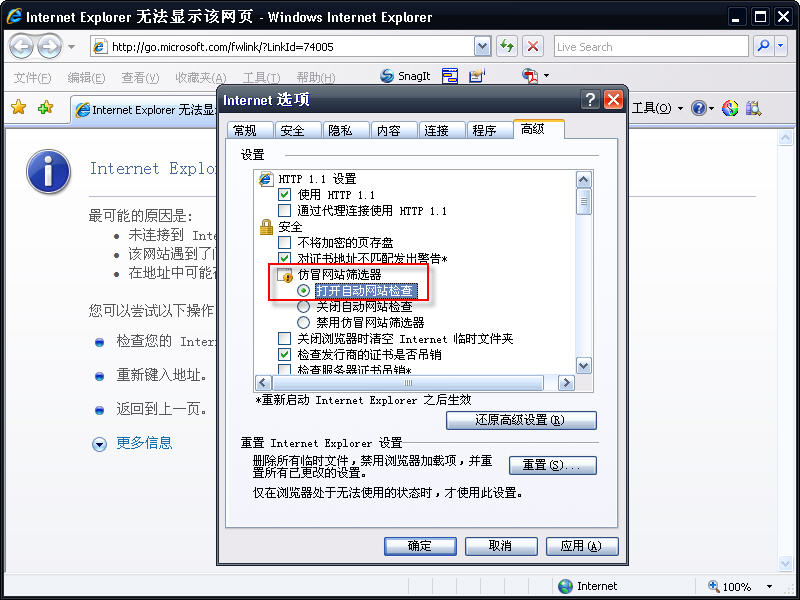Image resolution: width=800 pixels, height=600 pixels.
Task: Click the settings list vertical scrollbar thumb
Action: pos(584,202)
